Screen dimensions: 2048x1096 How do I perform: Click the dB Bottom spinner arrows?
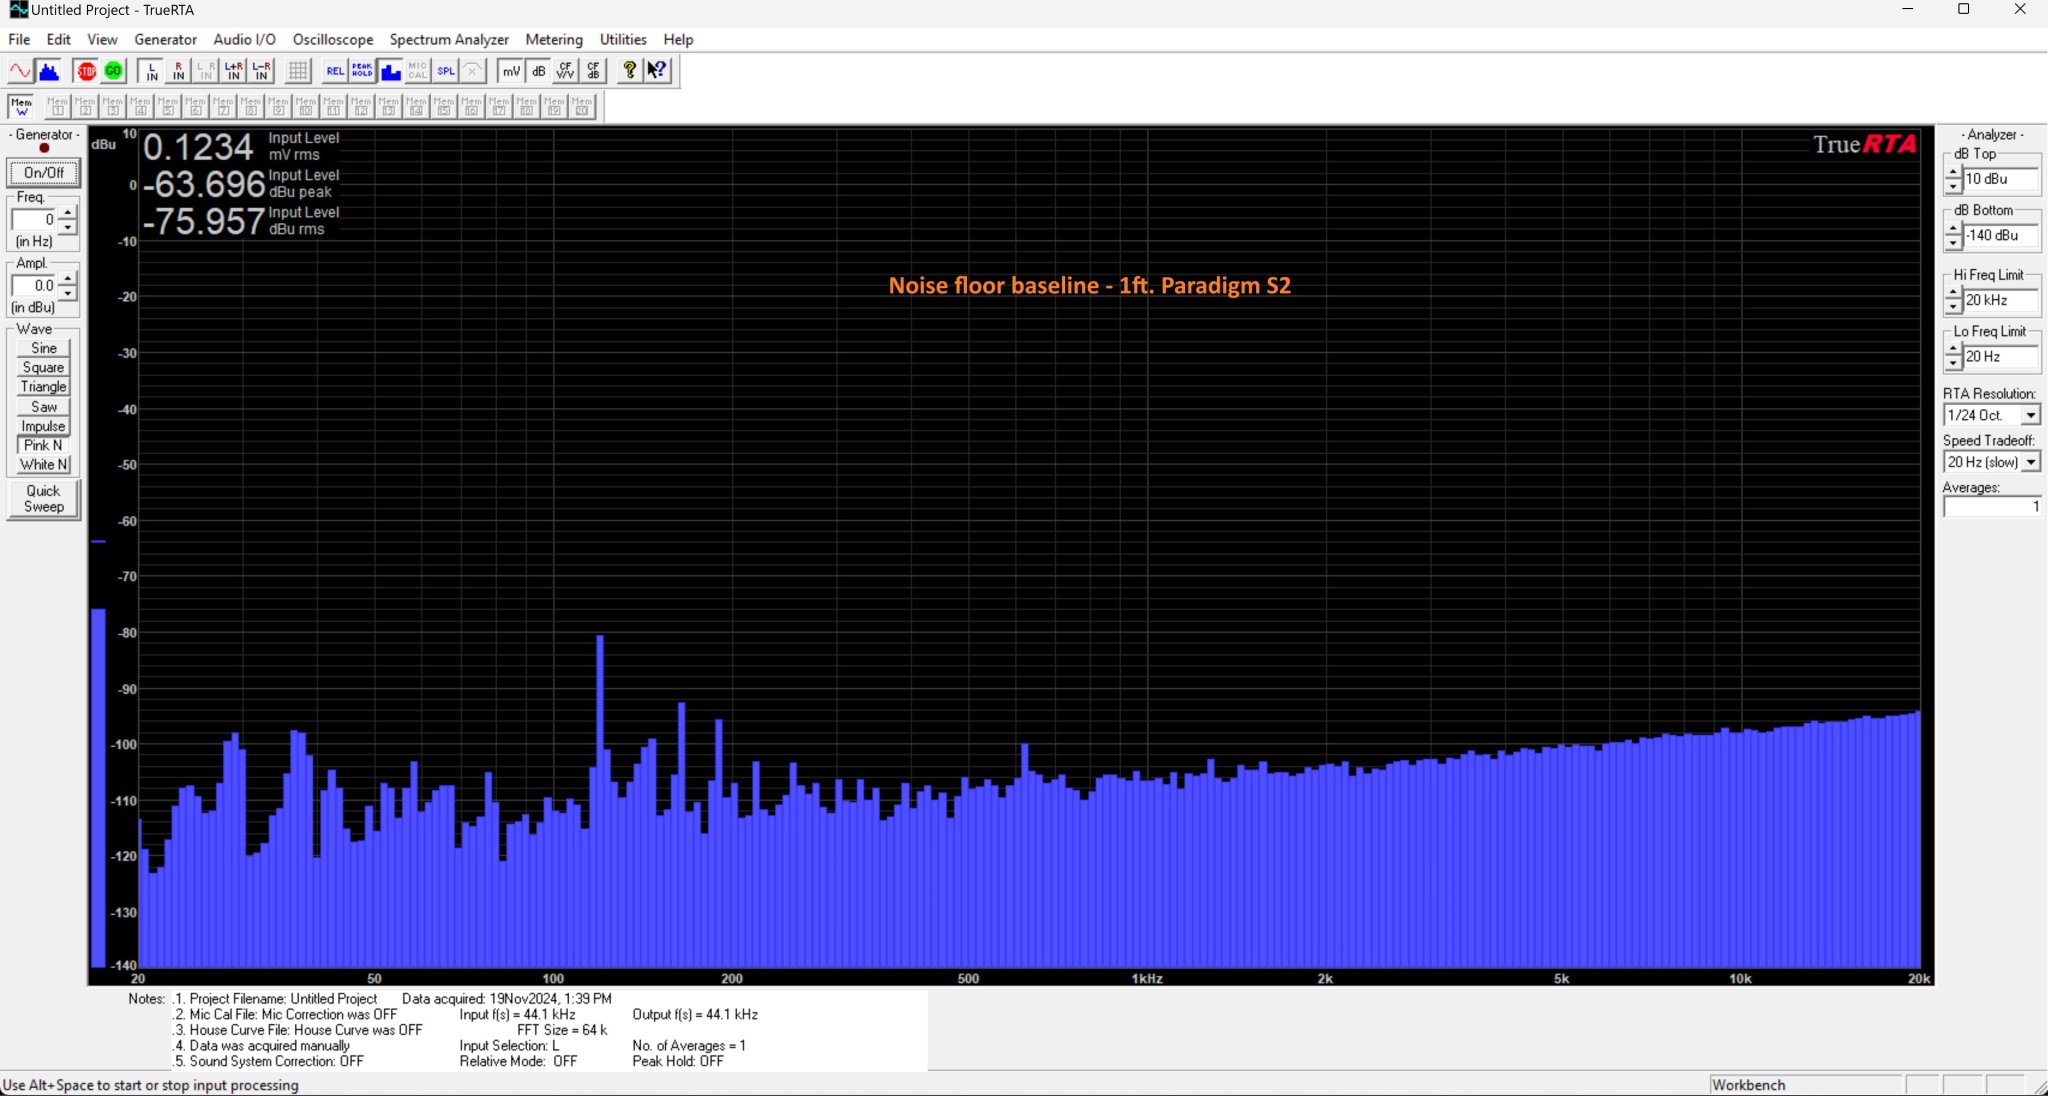coord(1953,236)
